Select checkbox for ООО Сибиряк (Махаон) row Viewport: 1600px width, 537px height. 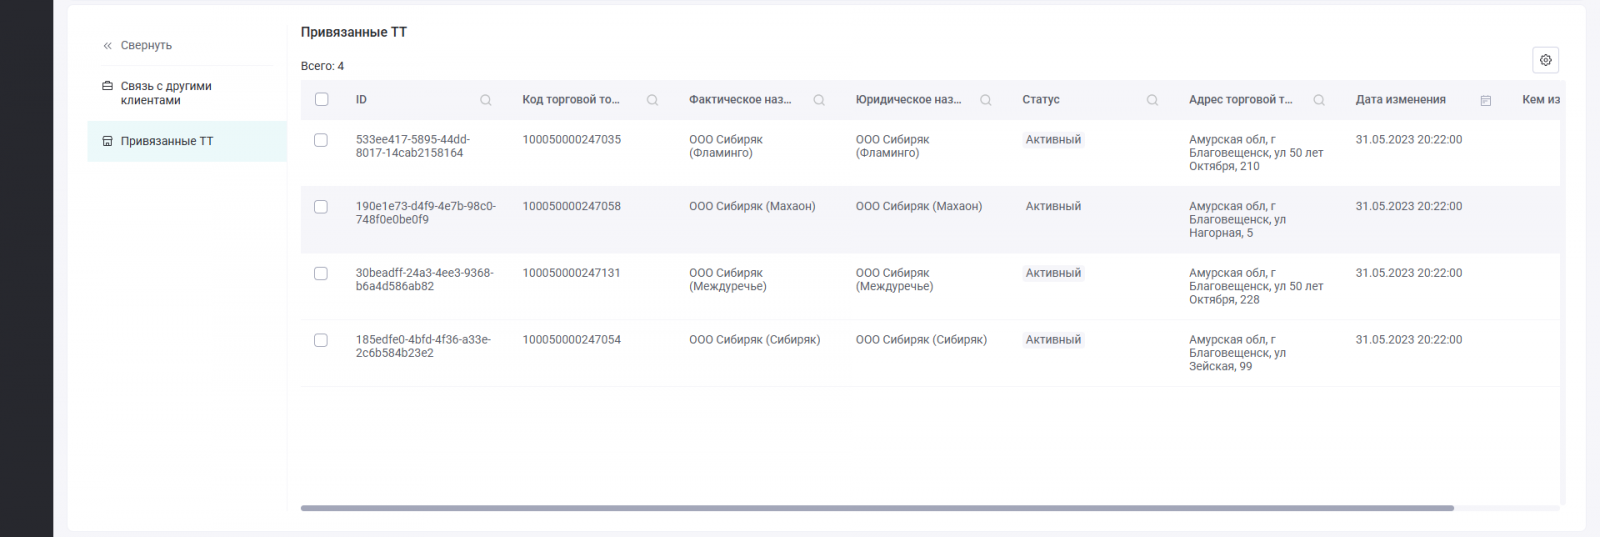pos(321,207)
